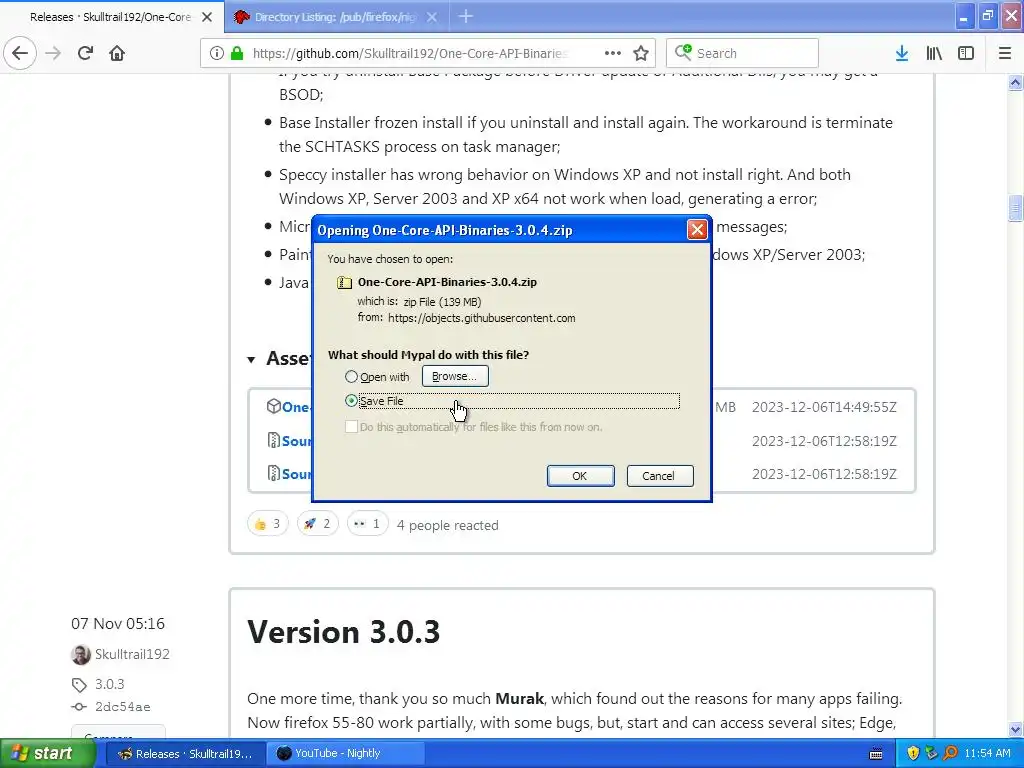Show site information icon in address bar
This screenshot has height=768, width=1024.
pyautogui.click(x=217, y=53)
